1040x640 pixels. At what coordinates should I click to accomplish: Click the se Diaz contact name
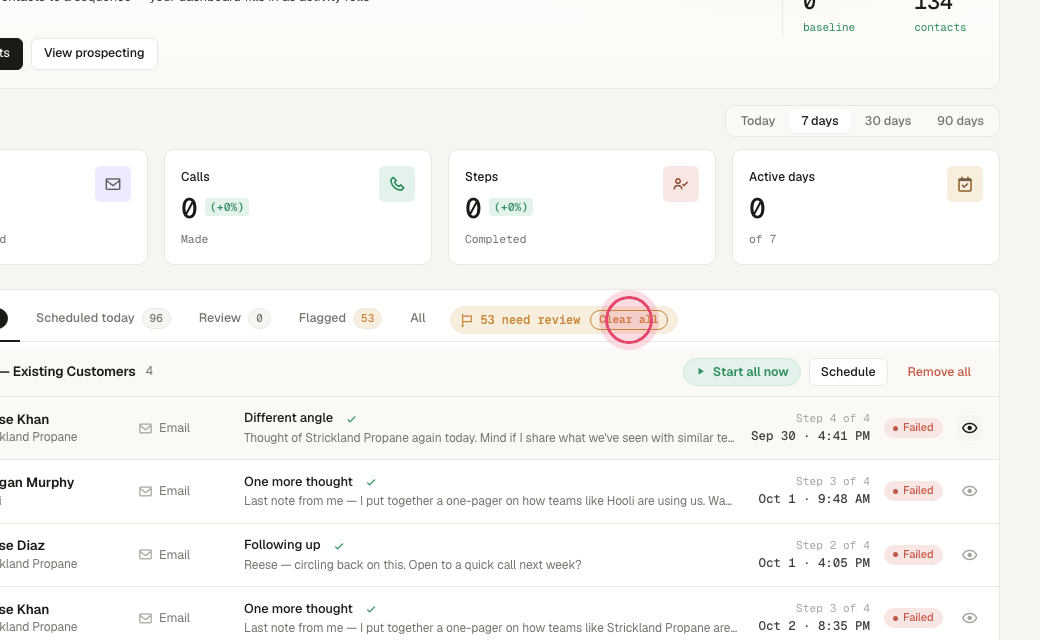(x=23, y=546)
